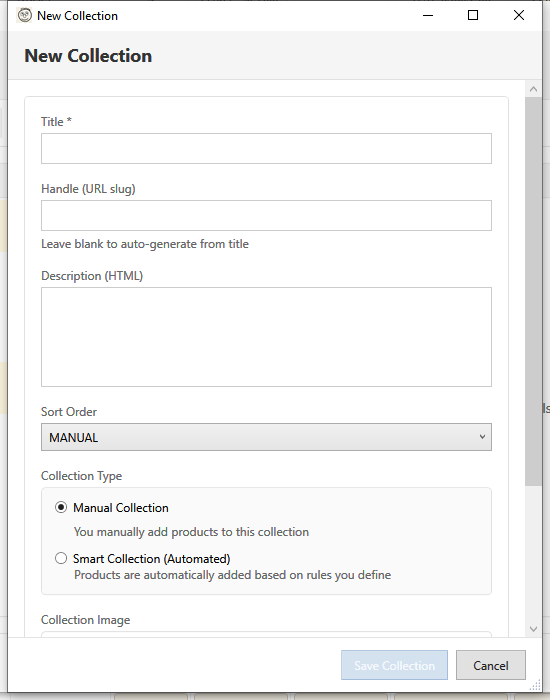Focus the Handle (URL slug) field
Screen dimensions: 550x700
[x=266, y=215]
